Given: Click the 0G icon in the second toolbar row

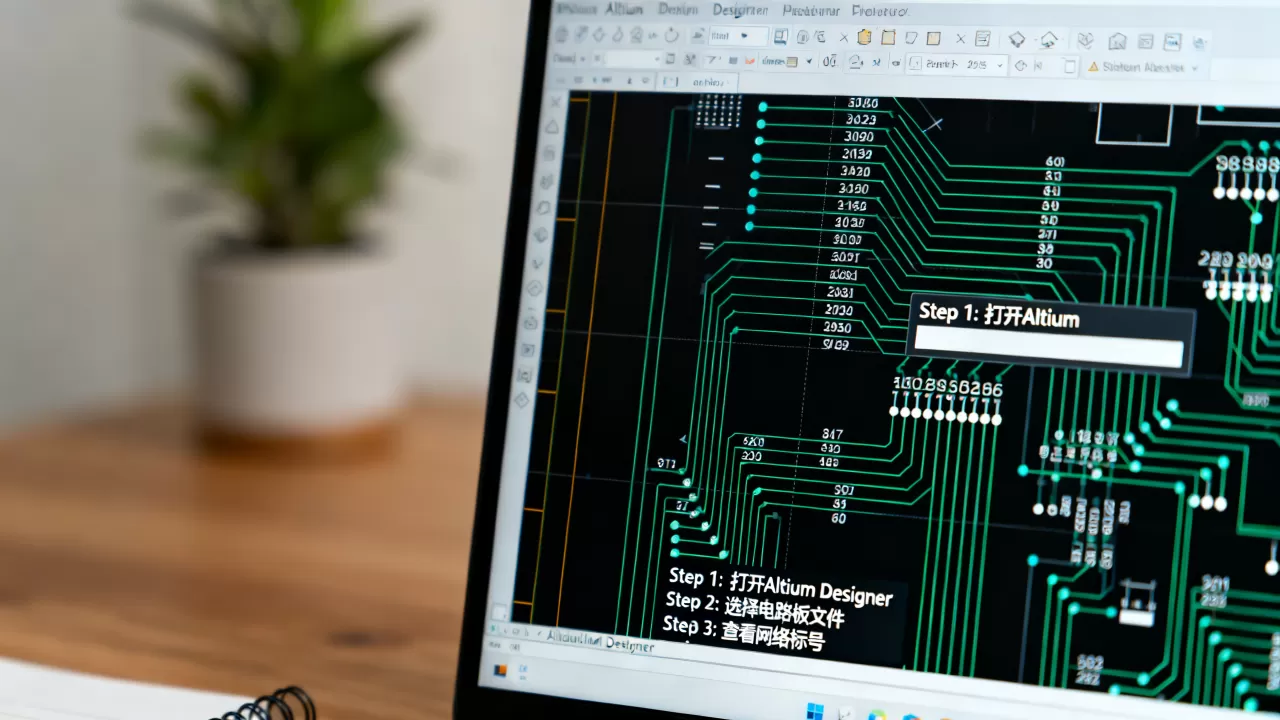Looking at the screenshot, I should (829, 62).
